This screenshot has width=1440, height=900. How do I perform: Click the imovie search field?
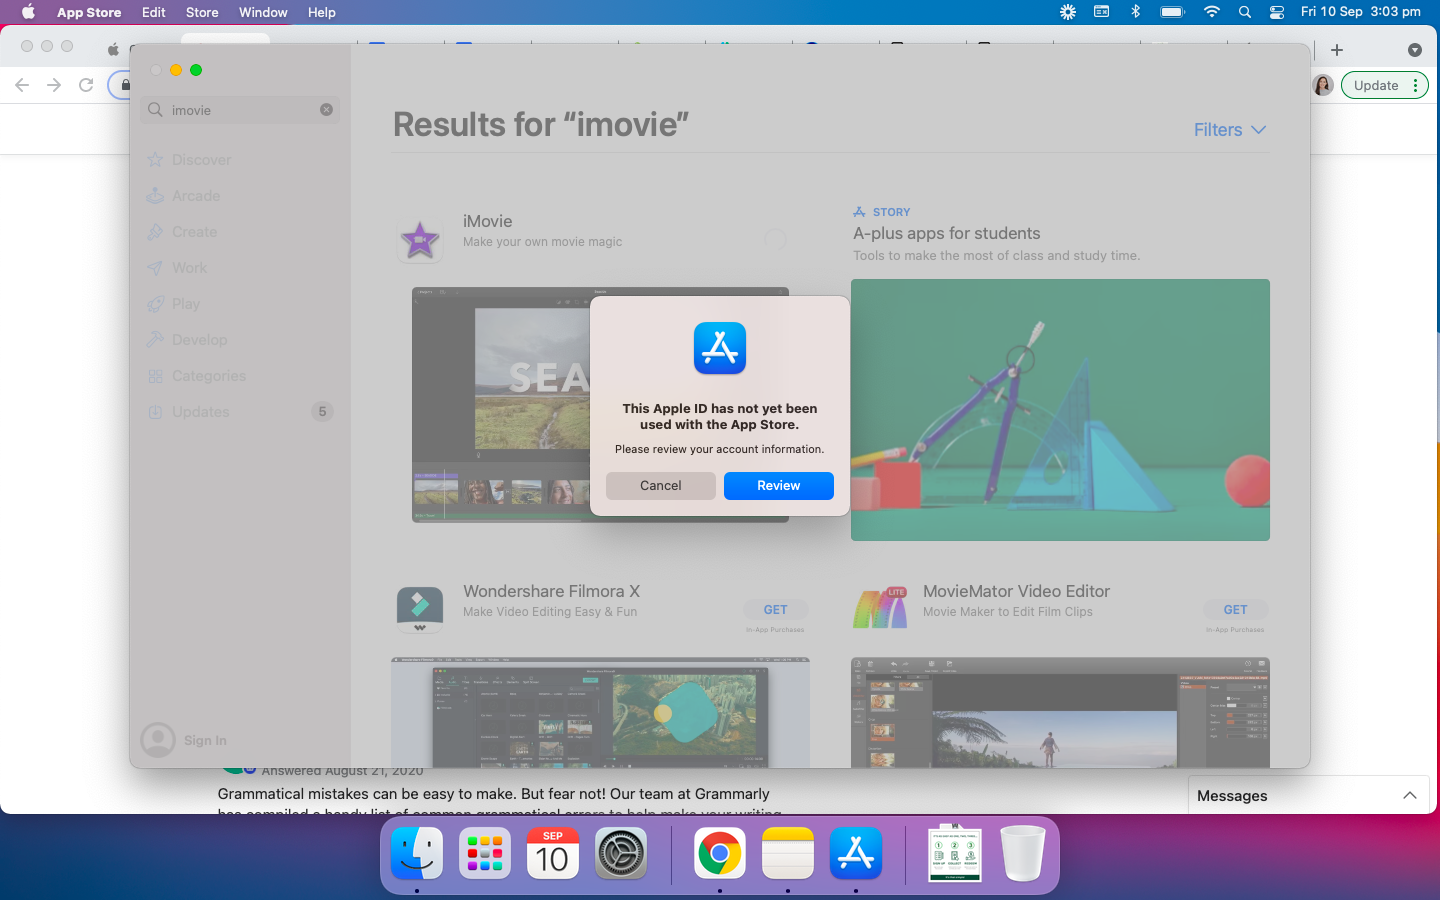pyautogui.click(x=240, y=110)
